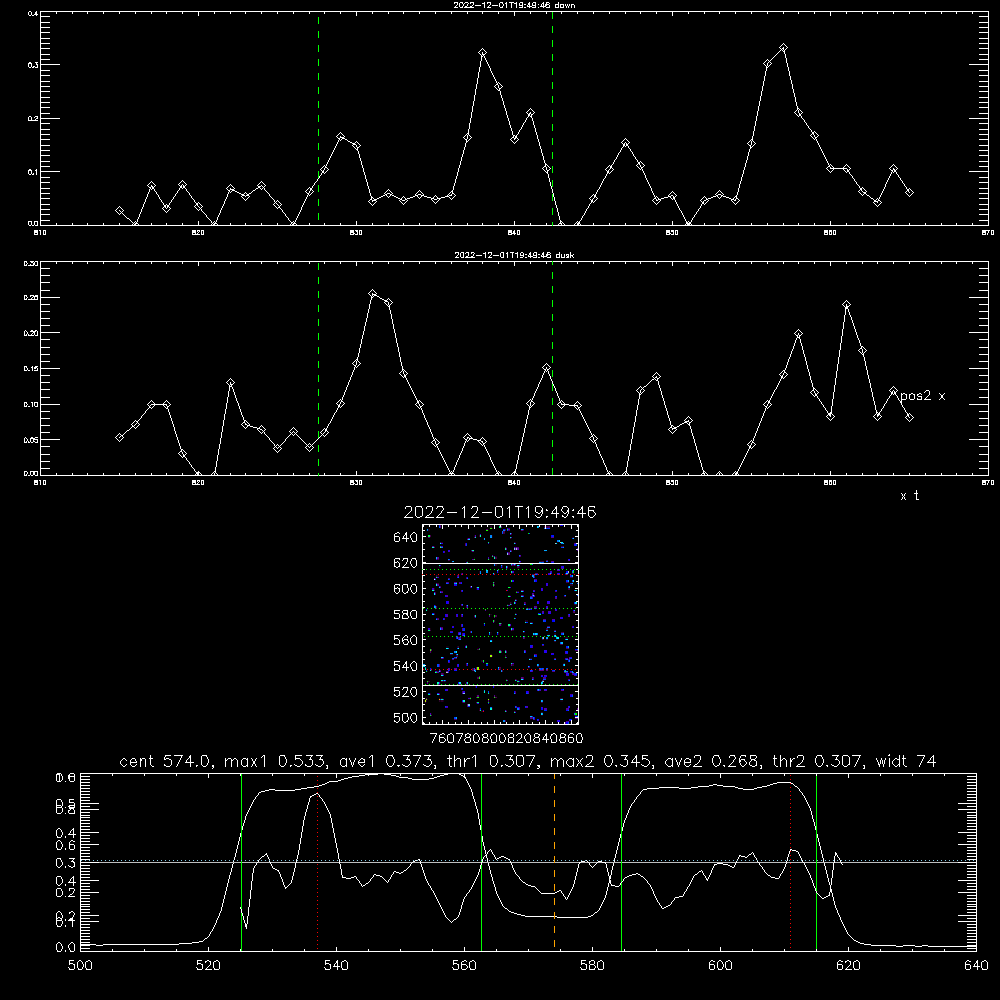The height and width of the screenshot is (1000, 1000).
Task: Click bottom plot x-axis label 640
Action: point(976,966)
